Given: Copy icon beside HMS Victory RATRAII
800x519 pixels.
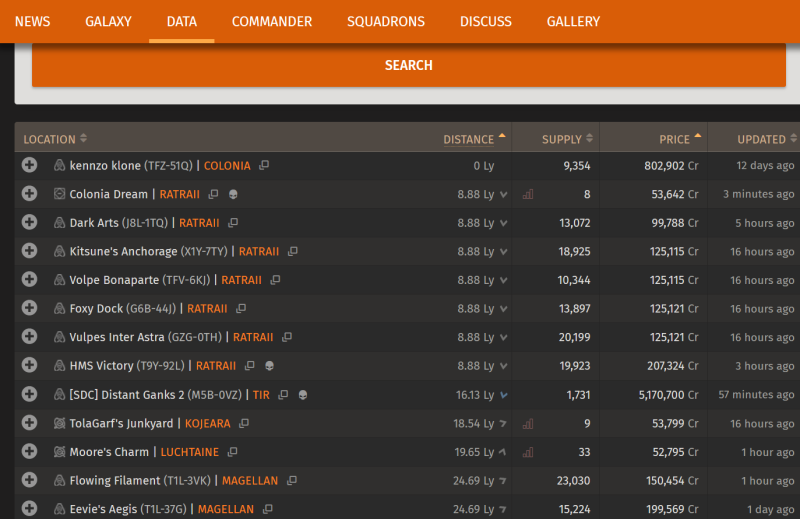Looking at the screenshot, I should tap(249, 365).
